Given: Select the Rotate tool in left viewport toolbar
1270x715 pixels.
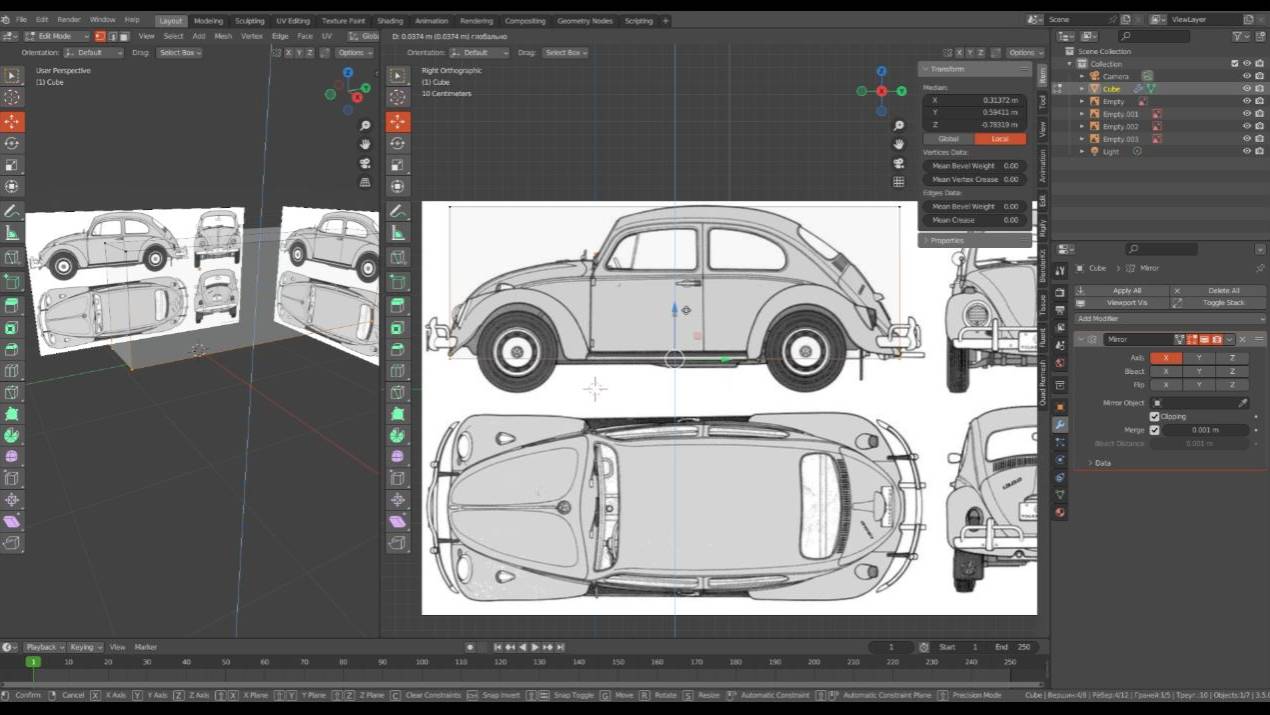Looking at the screenshot, I should click(x=12, y=143).
